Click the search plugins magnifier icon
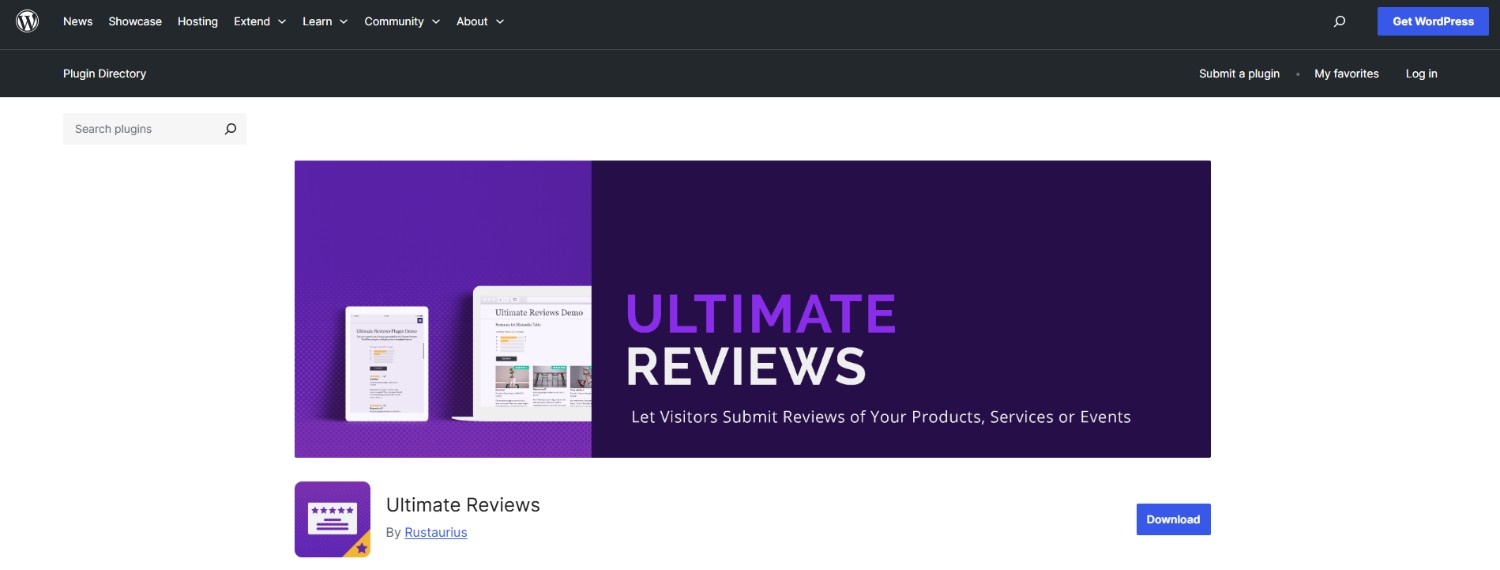Screen dimensions: 1500x570 [x=230, y=129]
